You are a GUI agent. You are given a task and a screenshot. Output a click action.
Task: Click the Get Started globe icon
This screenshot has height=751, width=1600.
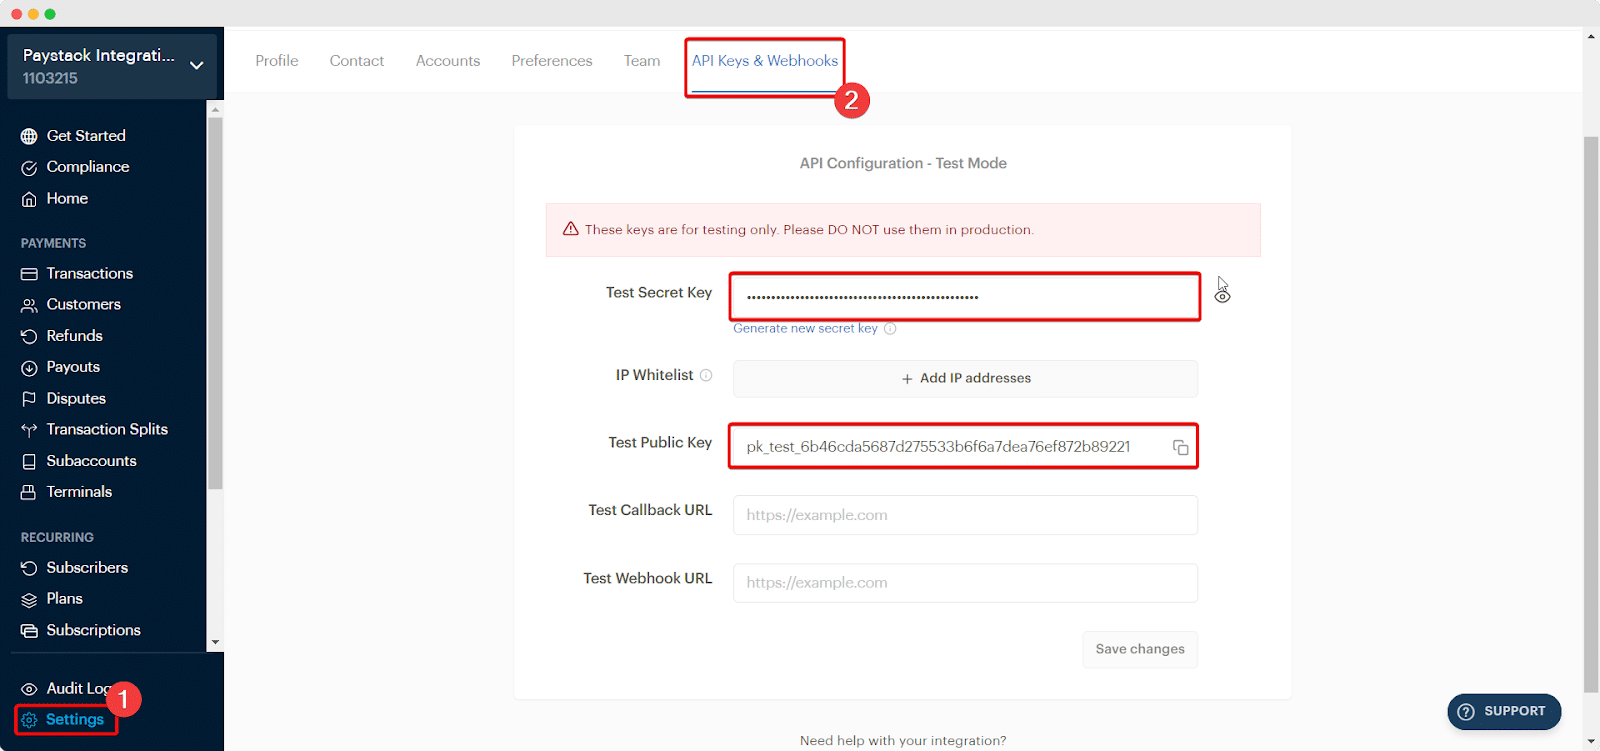coord(29,136)
